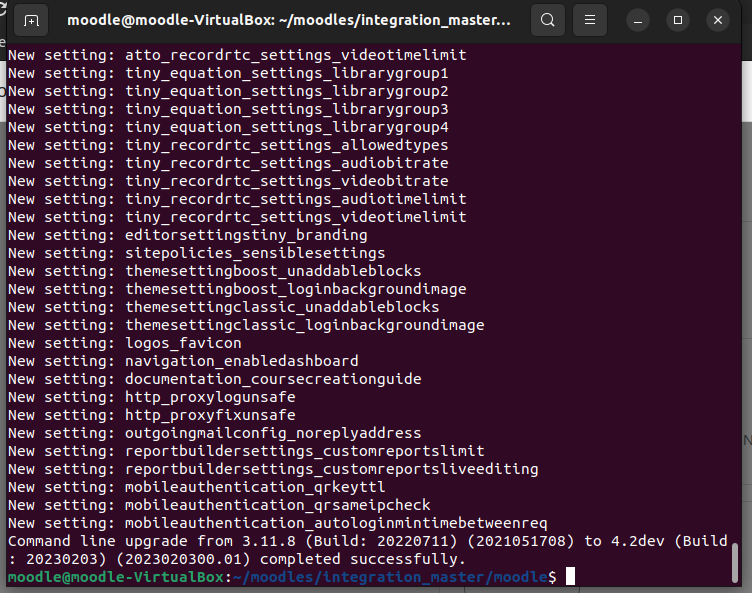Open terminal search
This screenshot has width=752, height=593.
pos(548,20)
